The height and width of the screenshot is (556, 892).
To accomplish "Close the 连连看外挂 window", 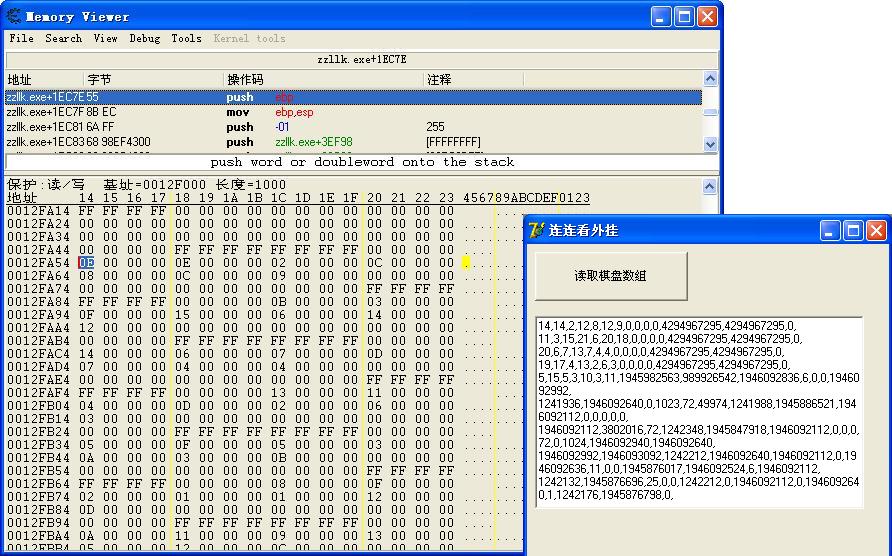I will (x=876, y=230).
